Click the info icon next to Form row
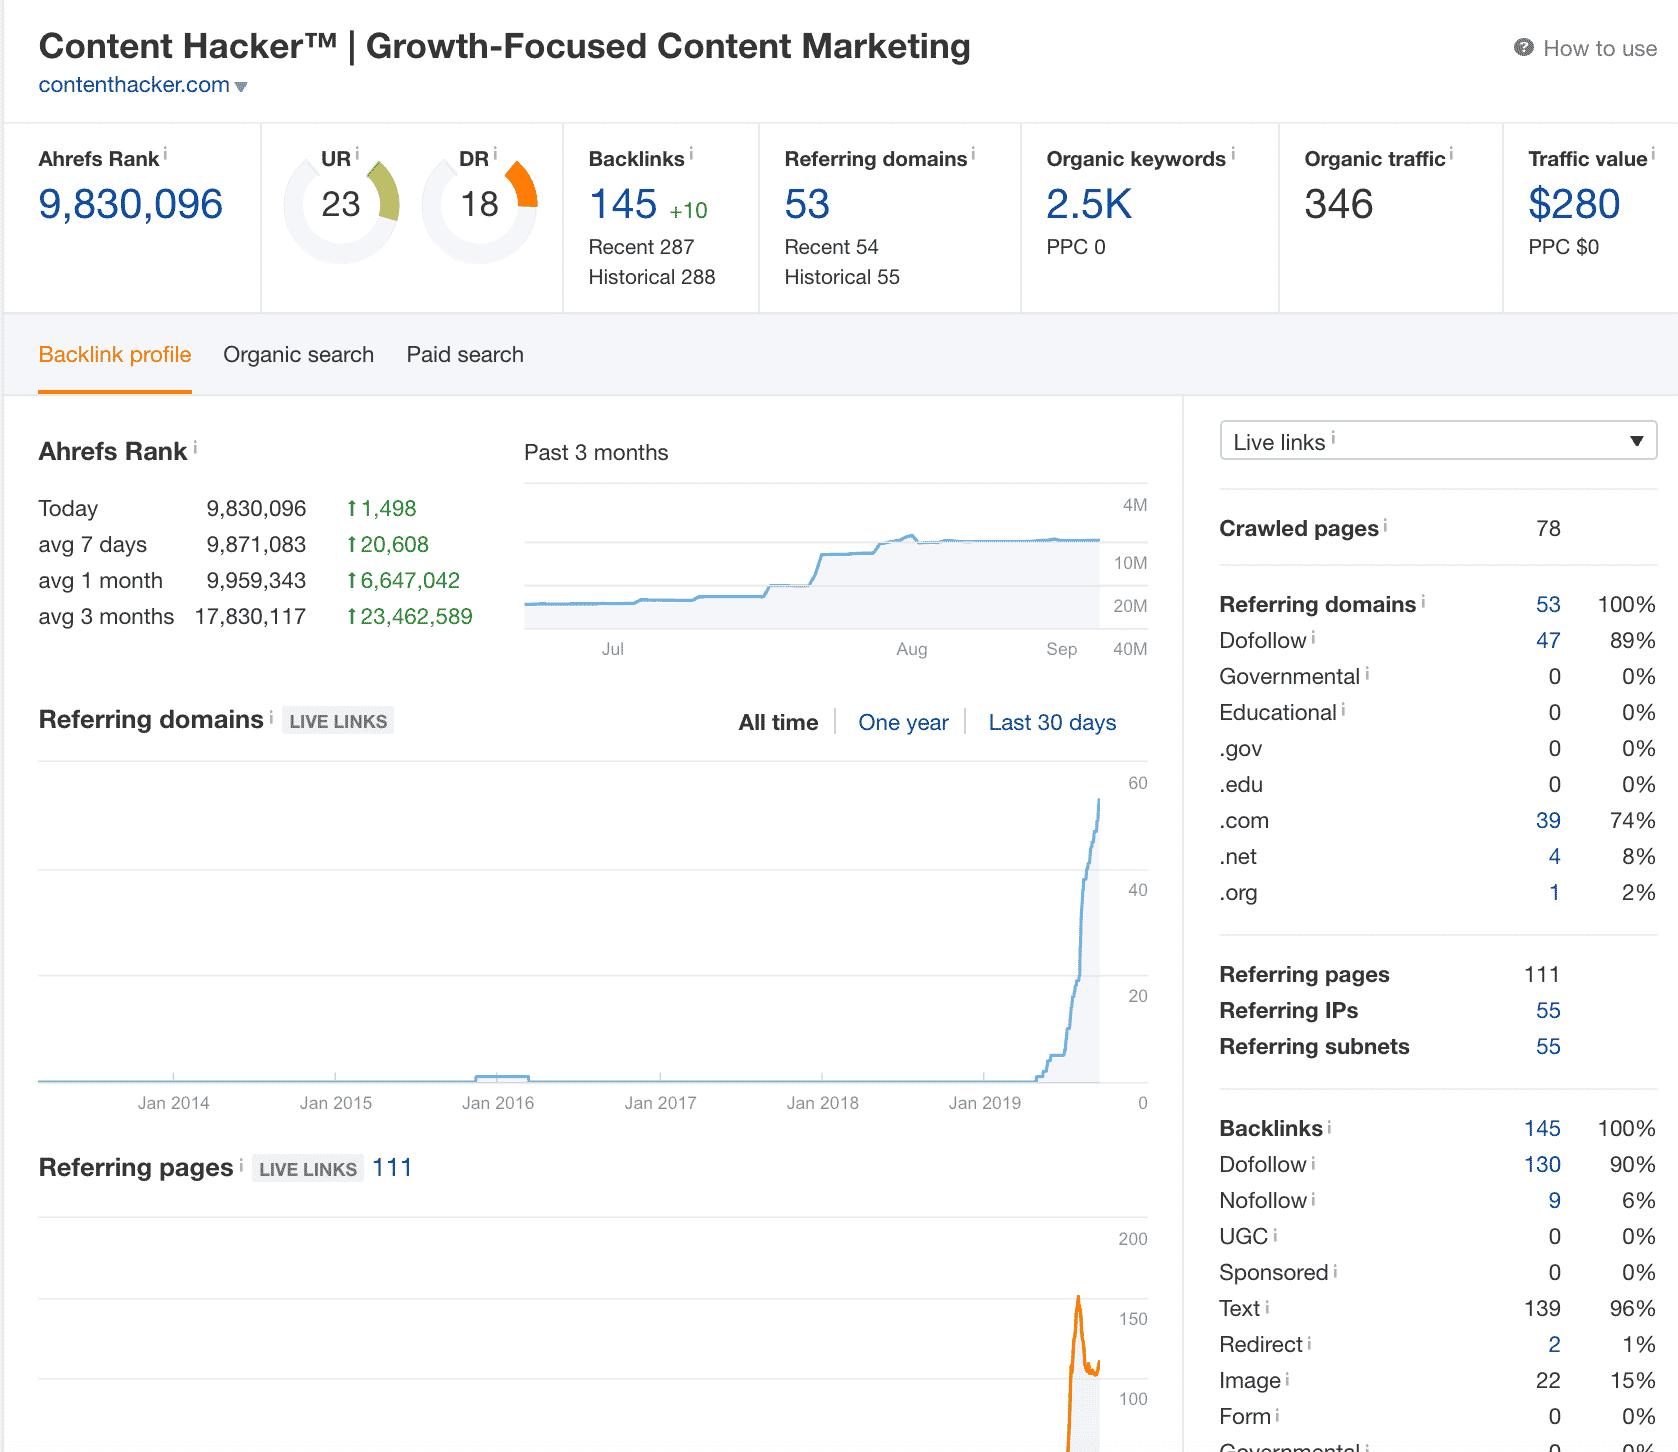 coord(1277,1415)
